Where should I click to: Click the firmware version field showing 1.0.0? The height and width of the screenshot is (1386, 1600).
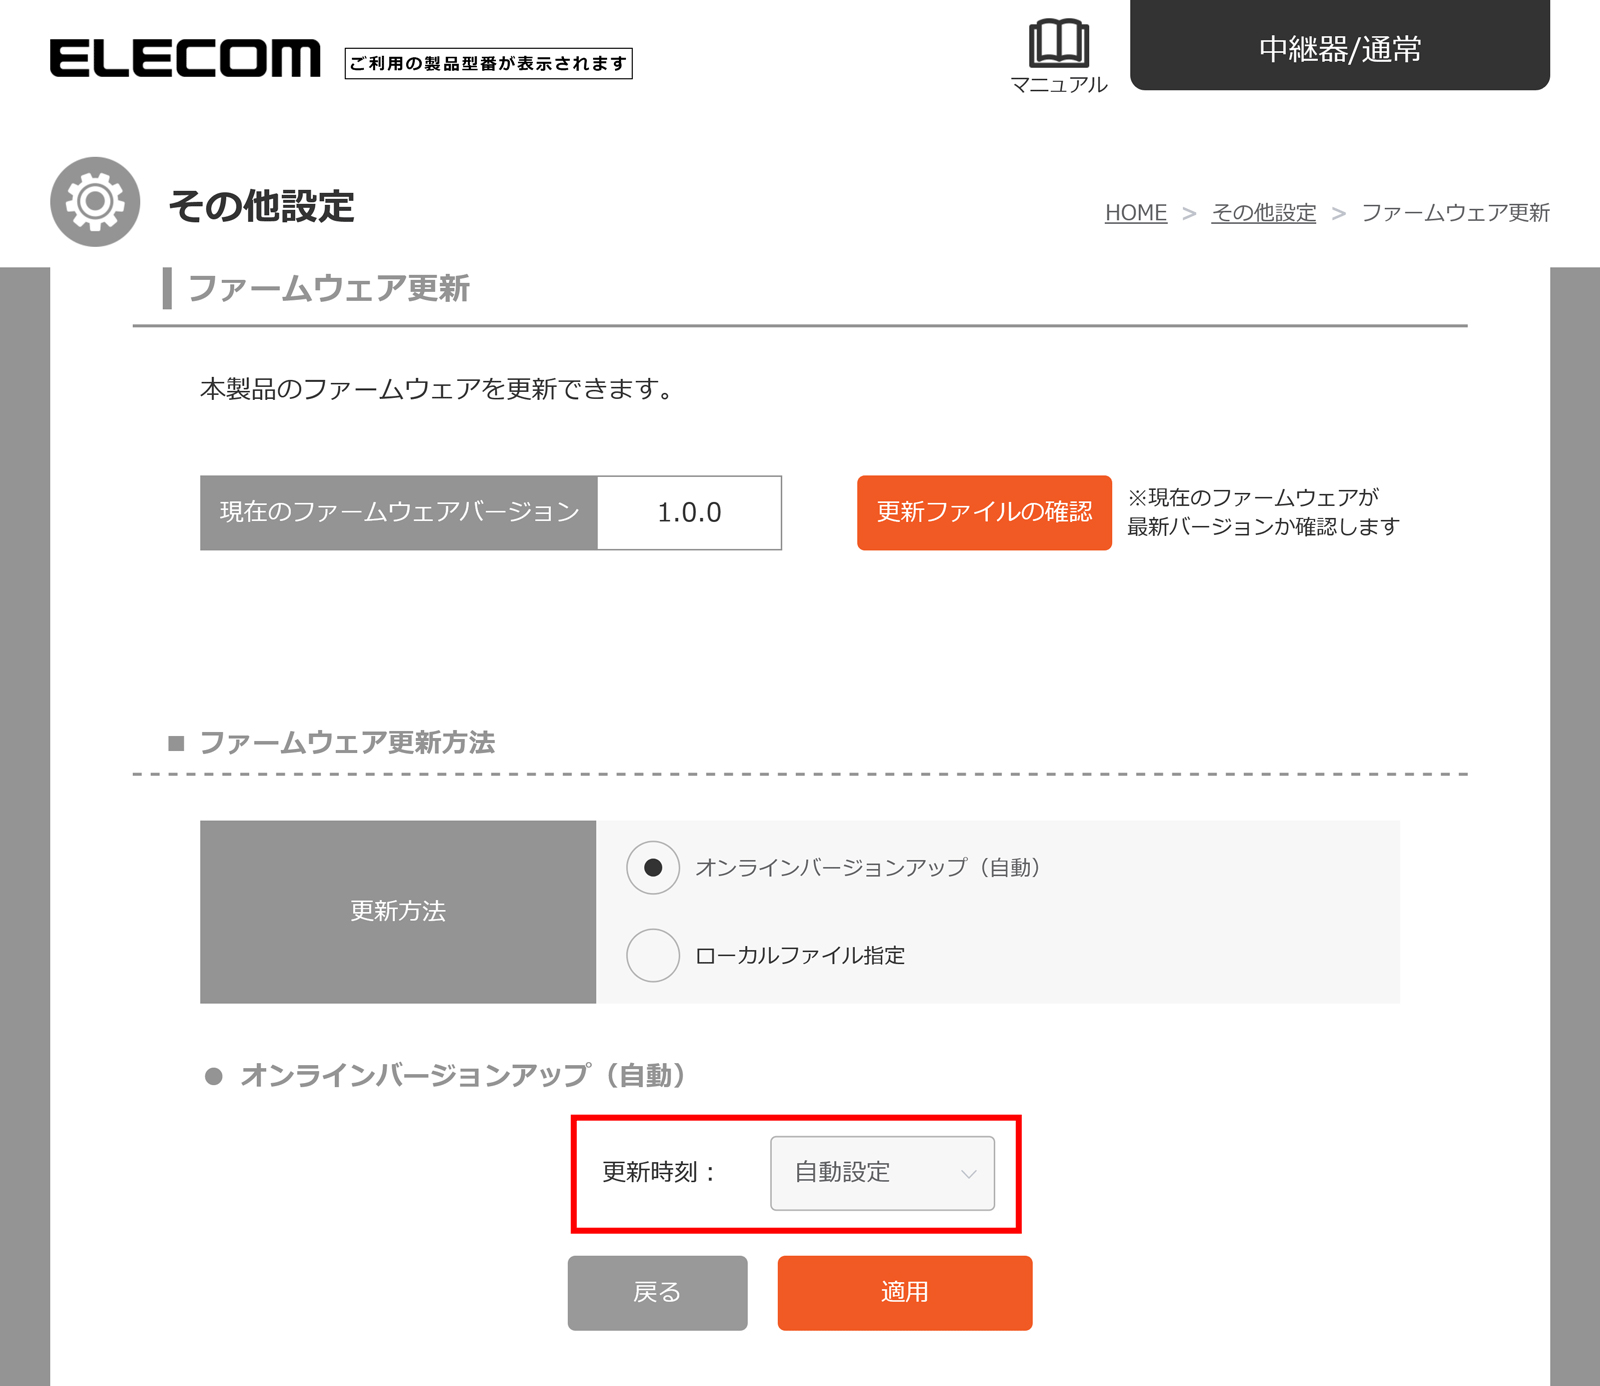coord(689,513)
